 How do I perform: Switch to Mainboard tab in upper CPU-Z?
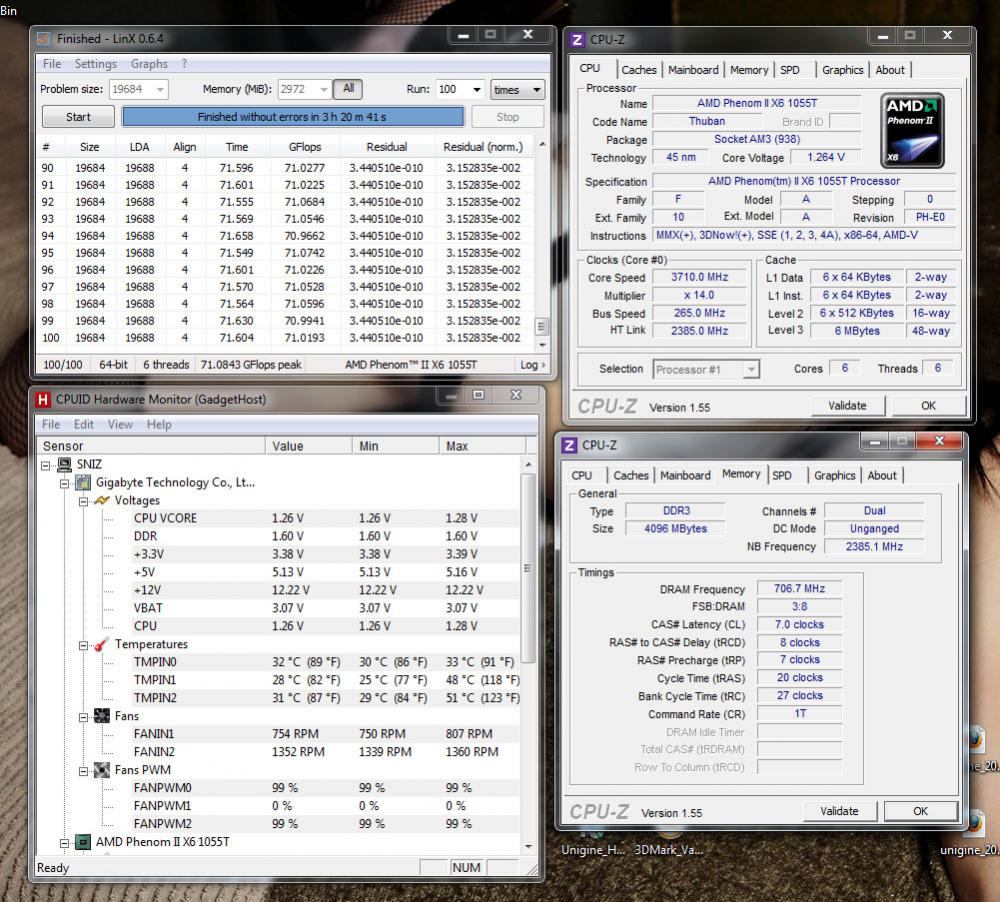[x=693, y=70]
